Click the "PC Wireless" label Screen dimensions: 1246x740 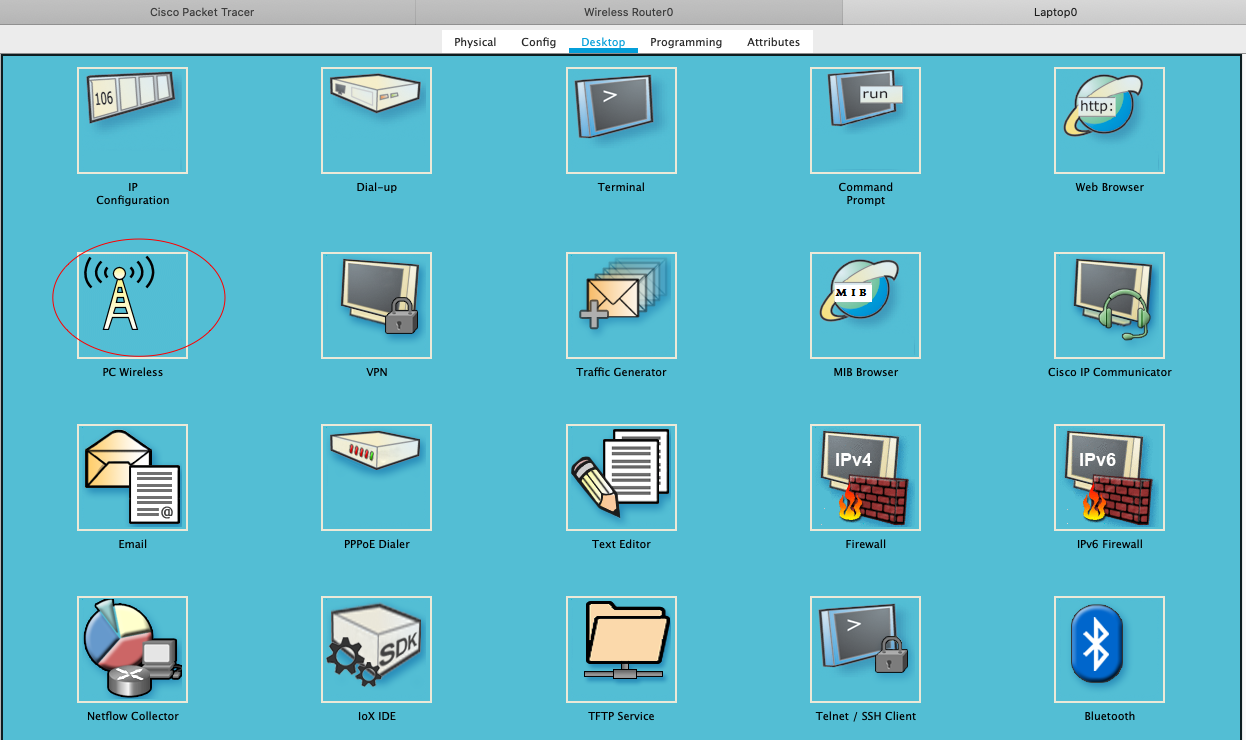tap(132, 372)
